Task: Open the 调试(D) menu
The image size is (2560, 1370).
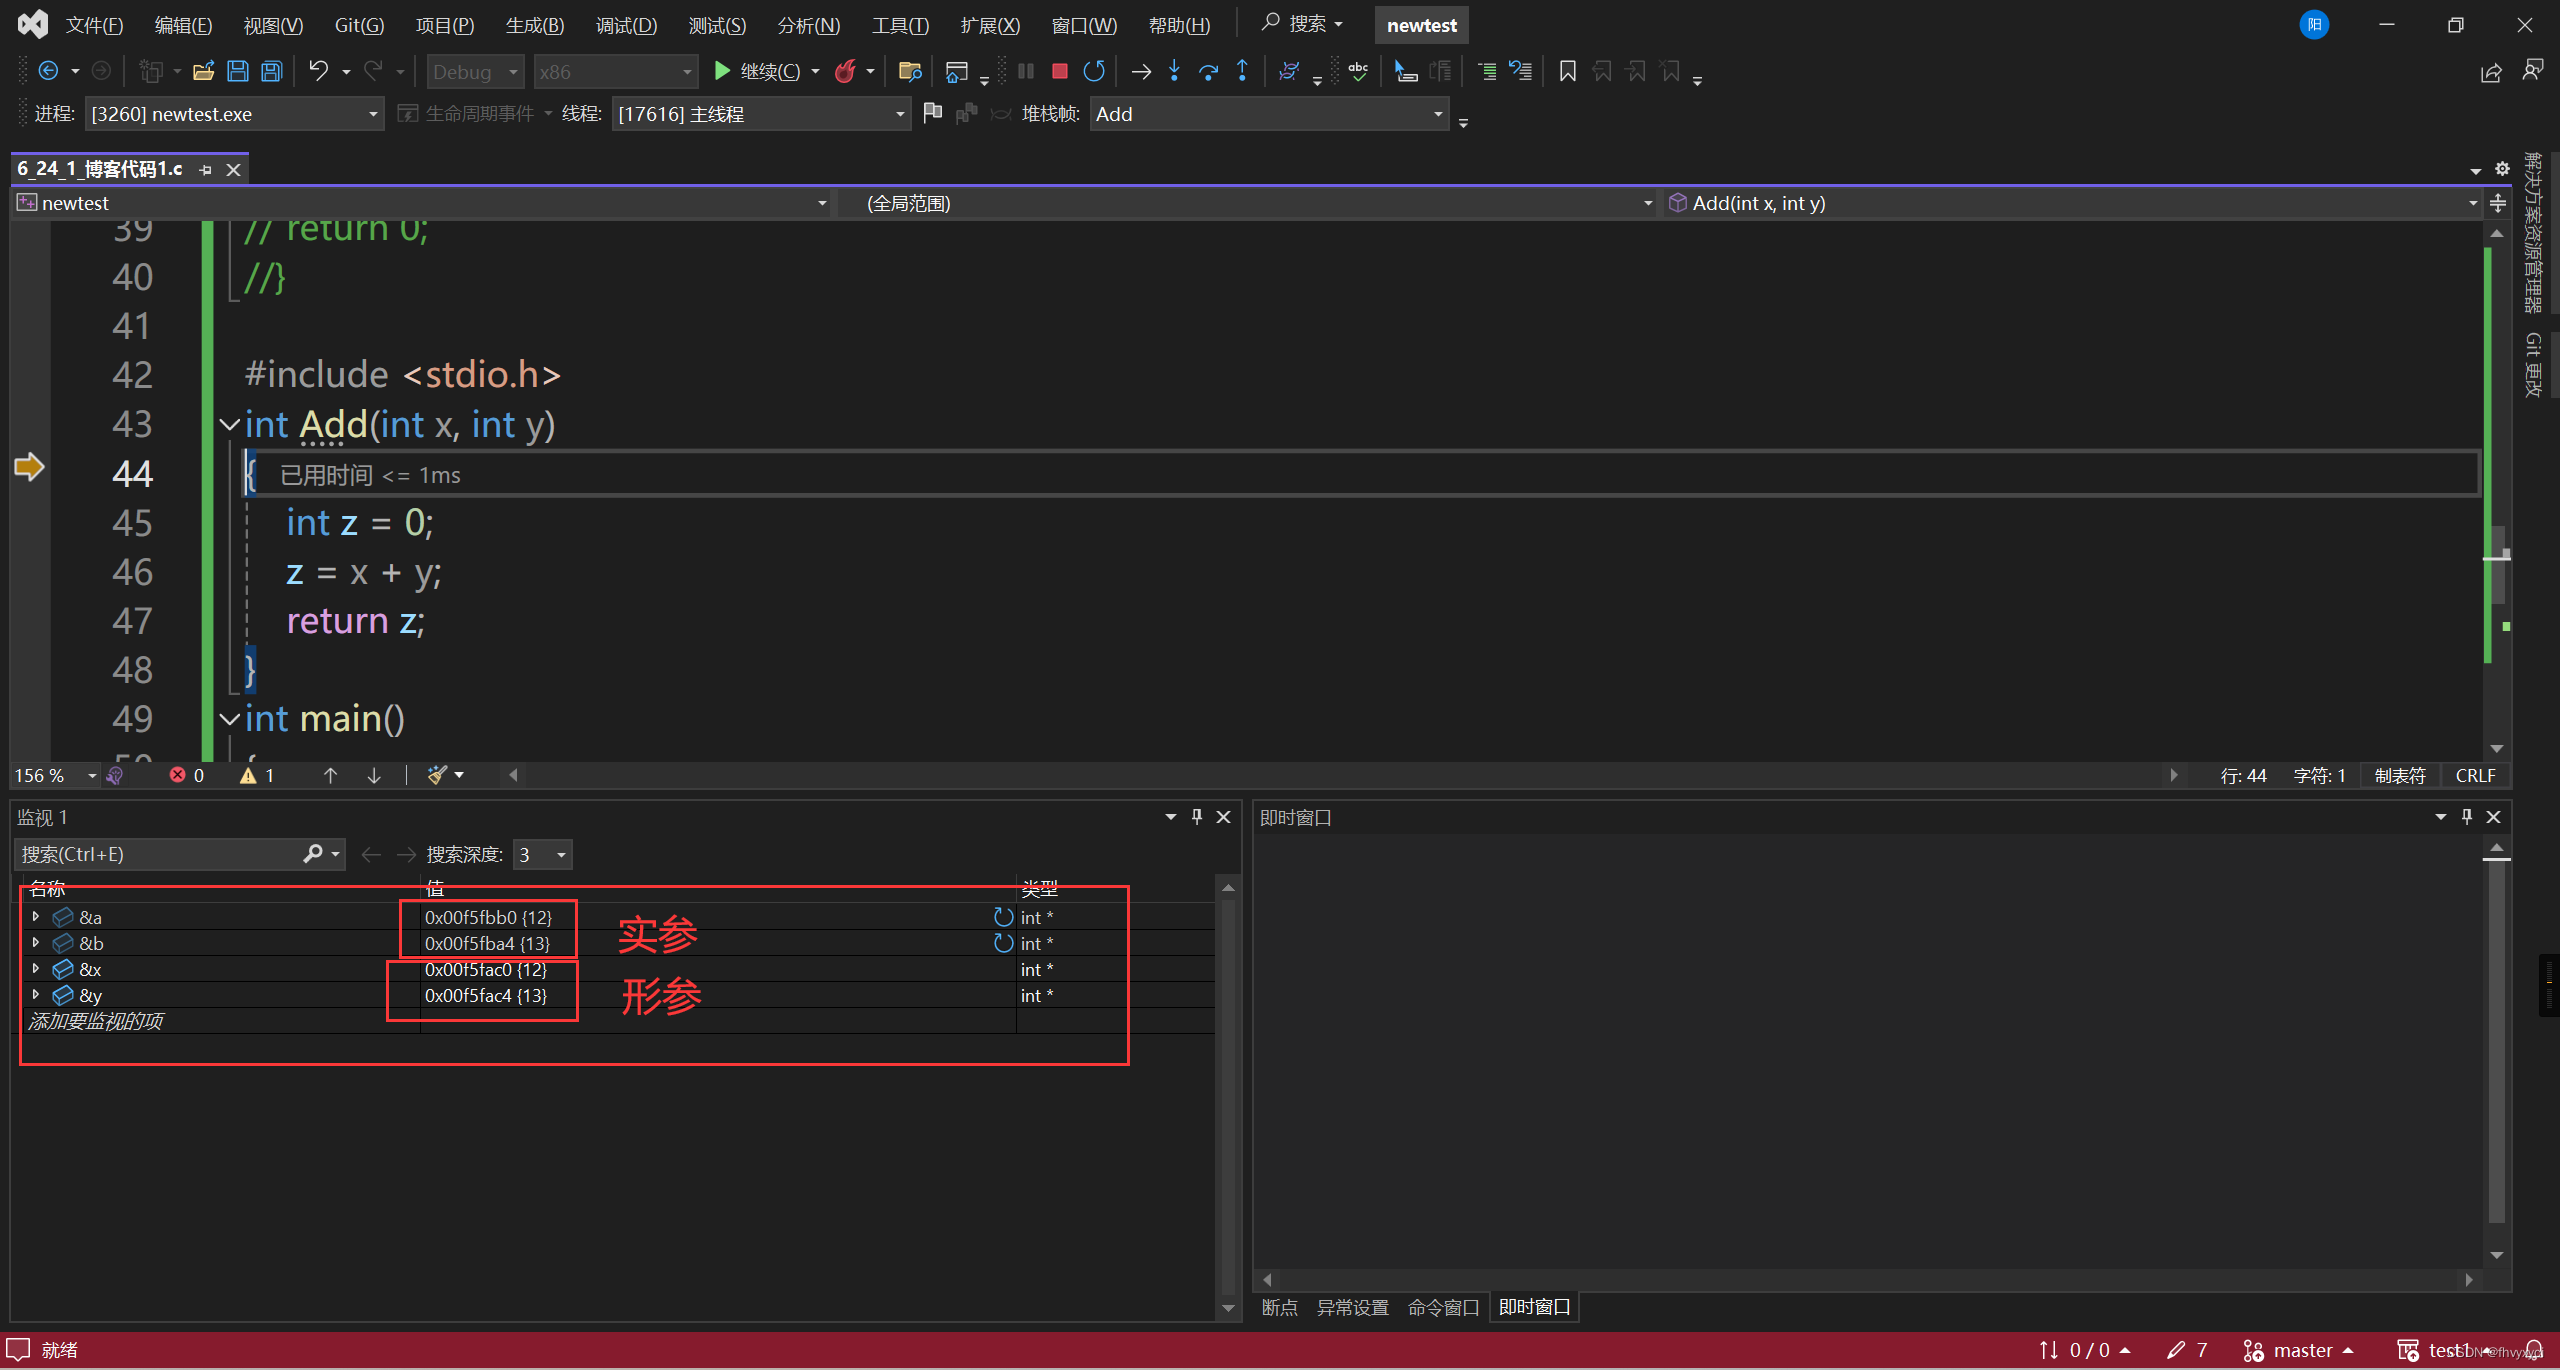Action: pos(626,25)
